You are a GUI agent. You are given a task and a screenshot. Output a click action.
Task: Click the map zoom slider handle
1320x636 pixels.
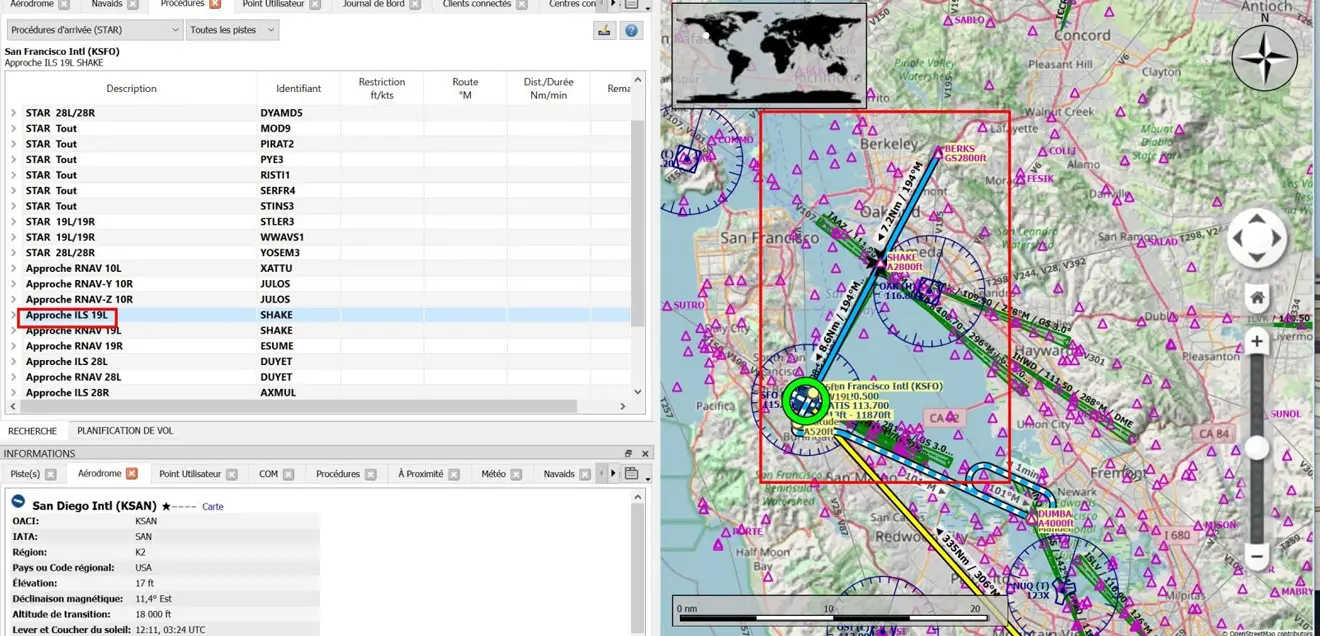[x=1257, y=448]
